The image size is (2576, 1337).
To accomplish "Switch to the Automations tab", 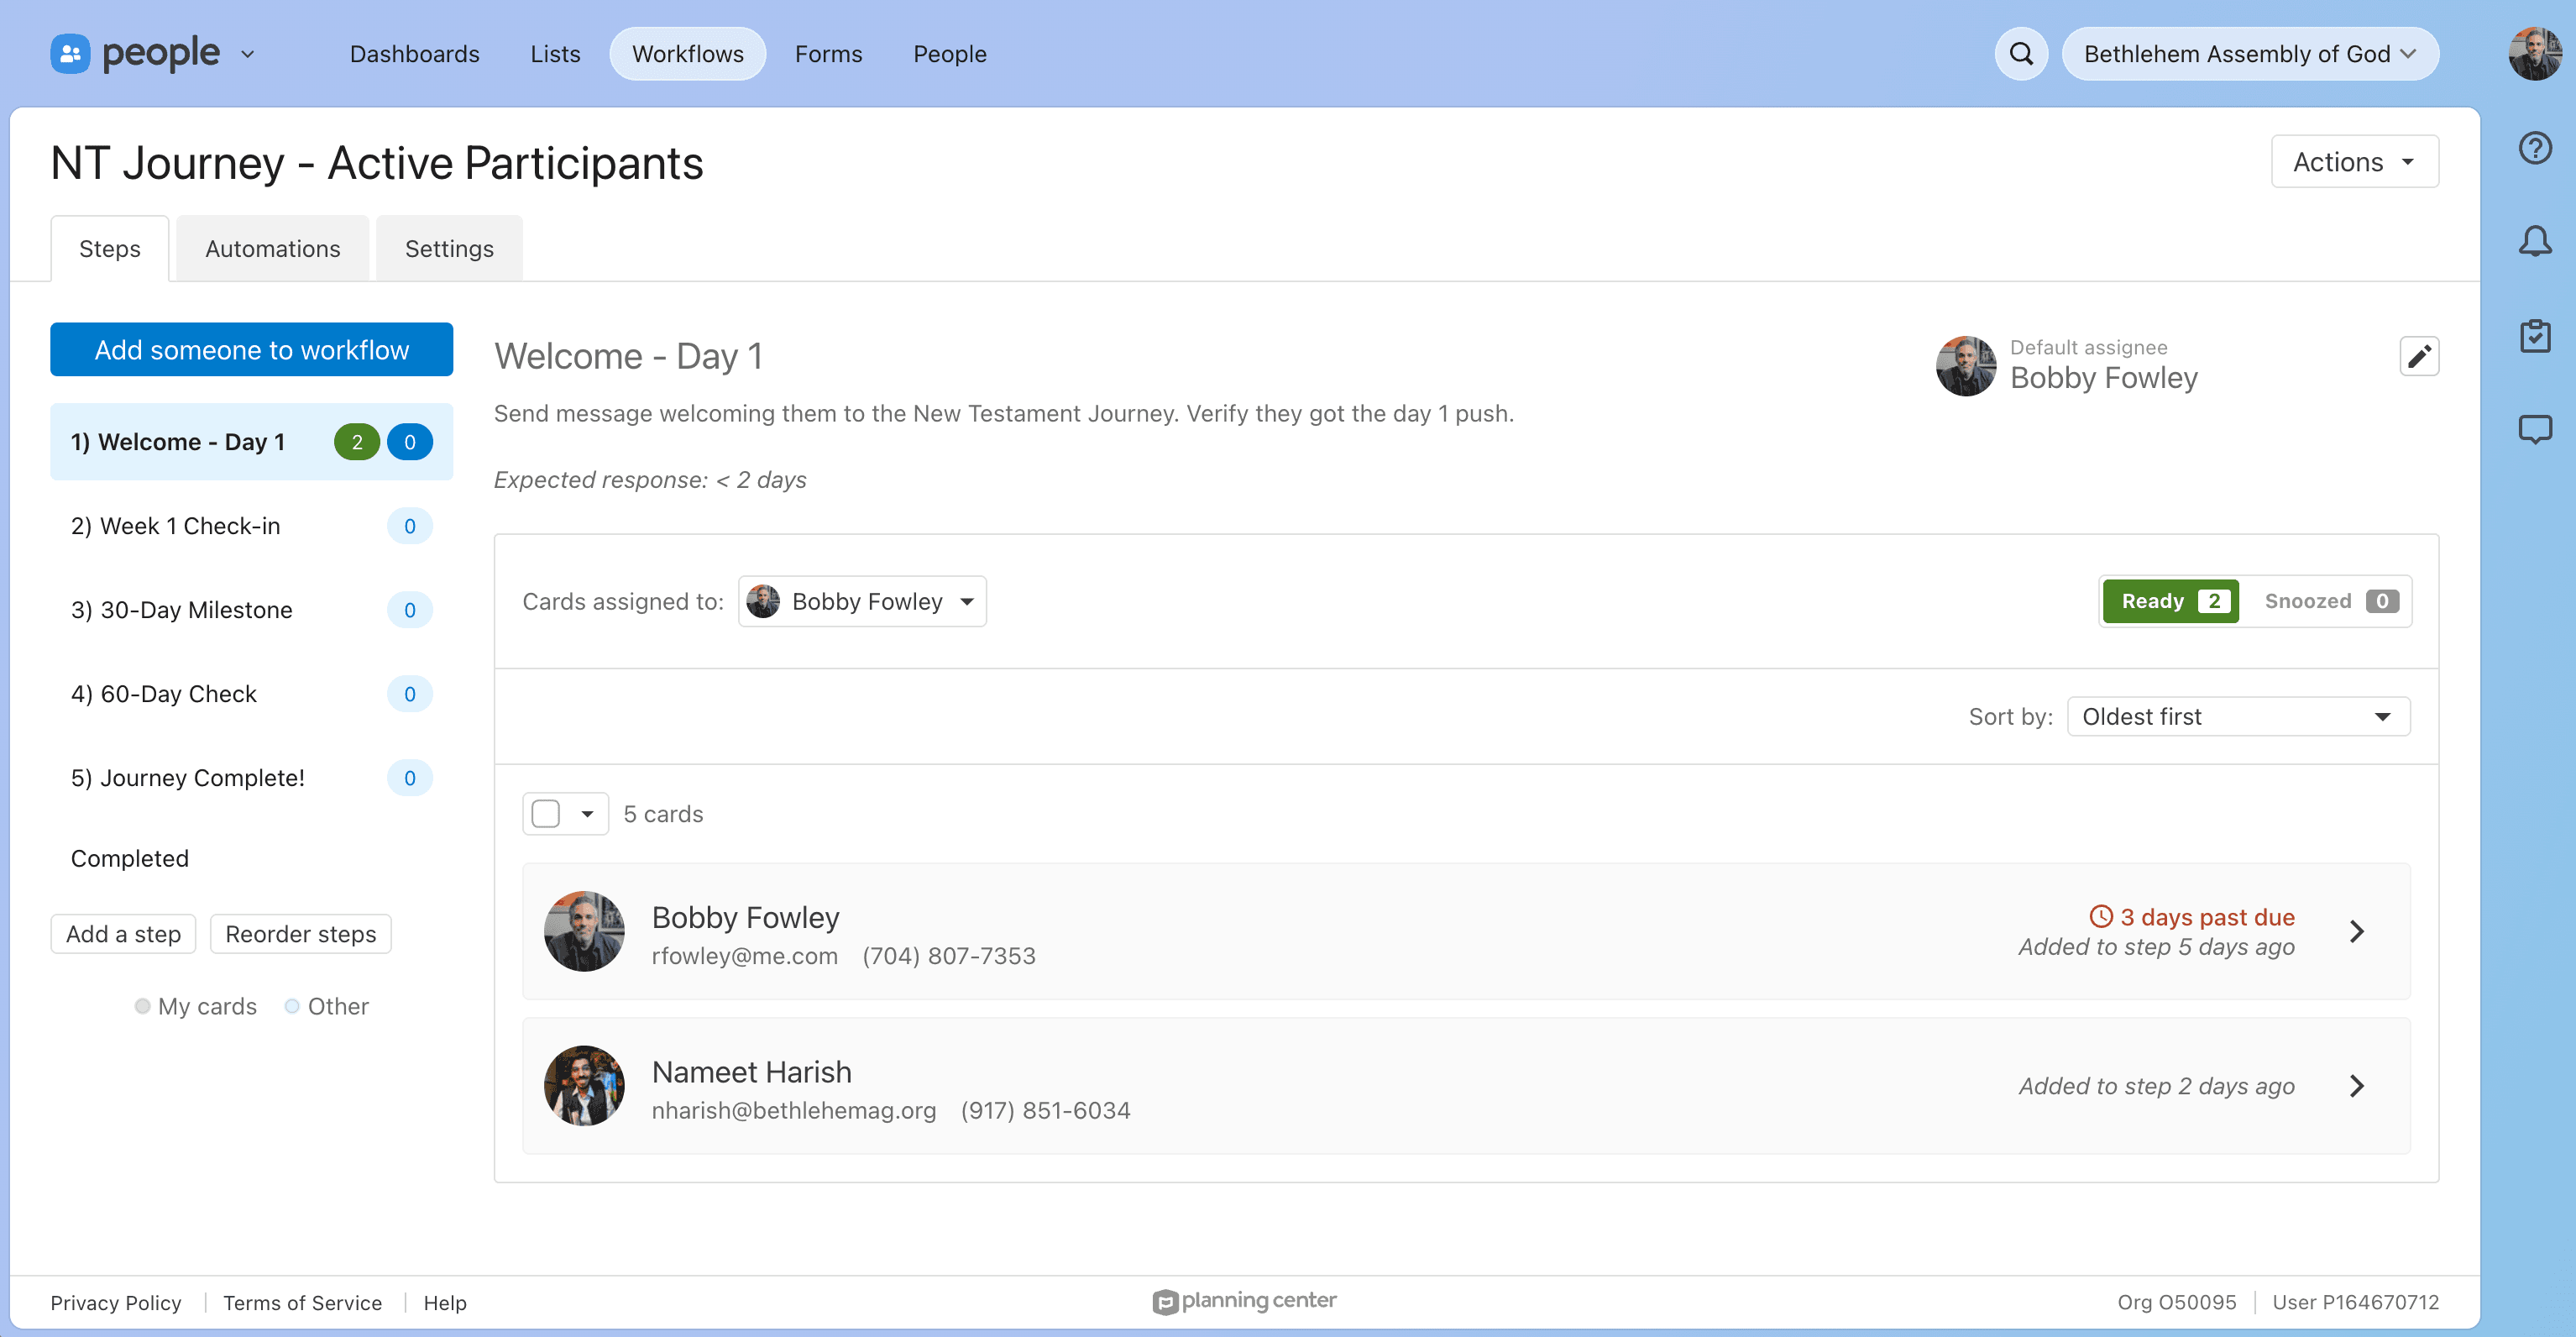I will coord(272,249).
